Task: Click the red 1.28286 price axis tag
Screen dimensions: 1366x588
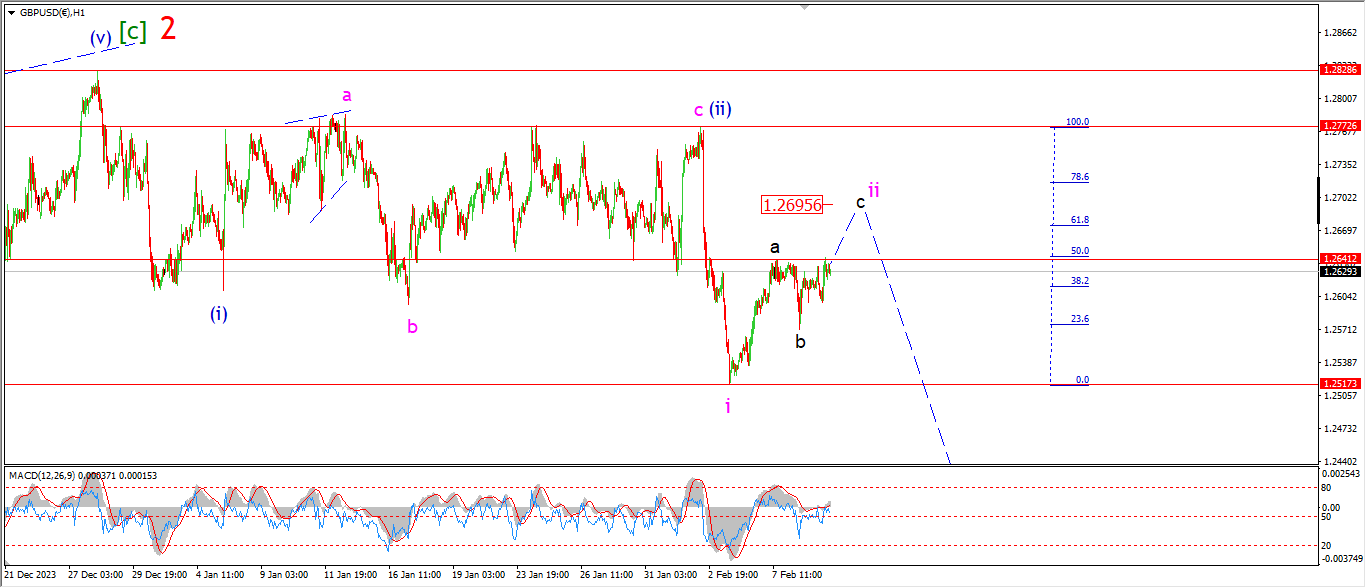Action: coord(1340,70)
